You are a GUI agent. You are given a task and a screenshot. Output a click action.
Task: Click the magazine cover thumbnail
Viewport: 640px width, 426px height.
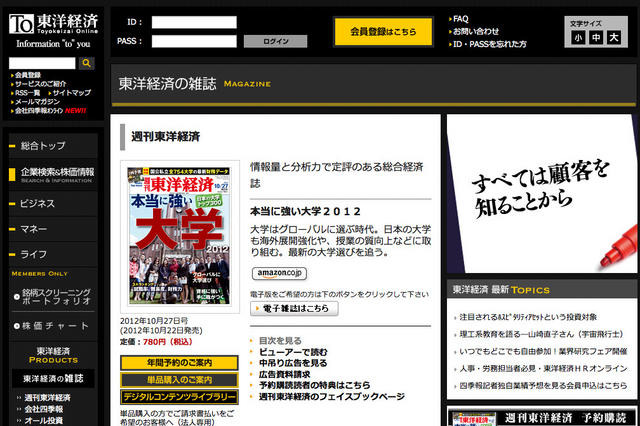coord(180,236)
